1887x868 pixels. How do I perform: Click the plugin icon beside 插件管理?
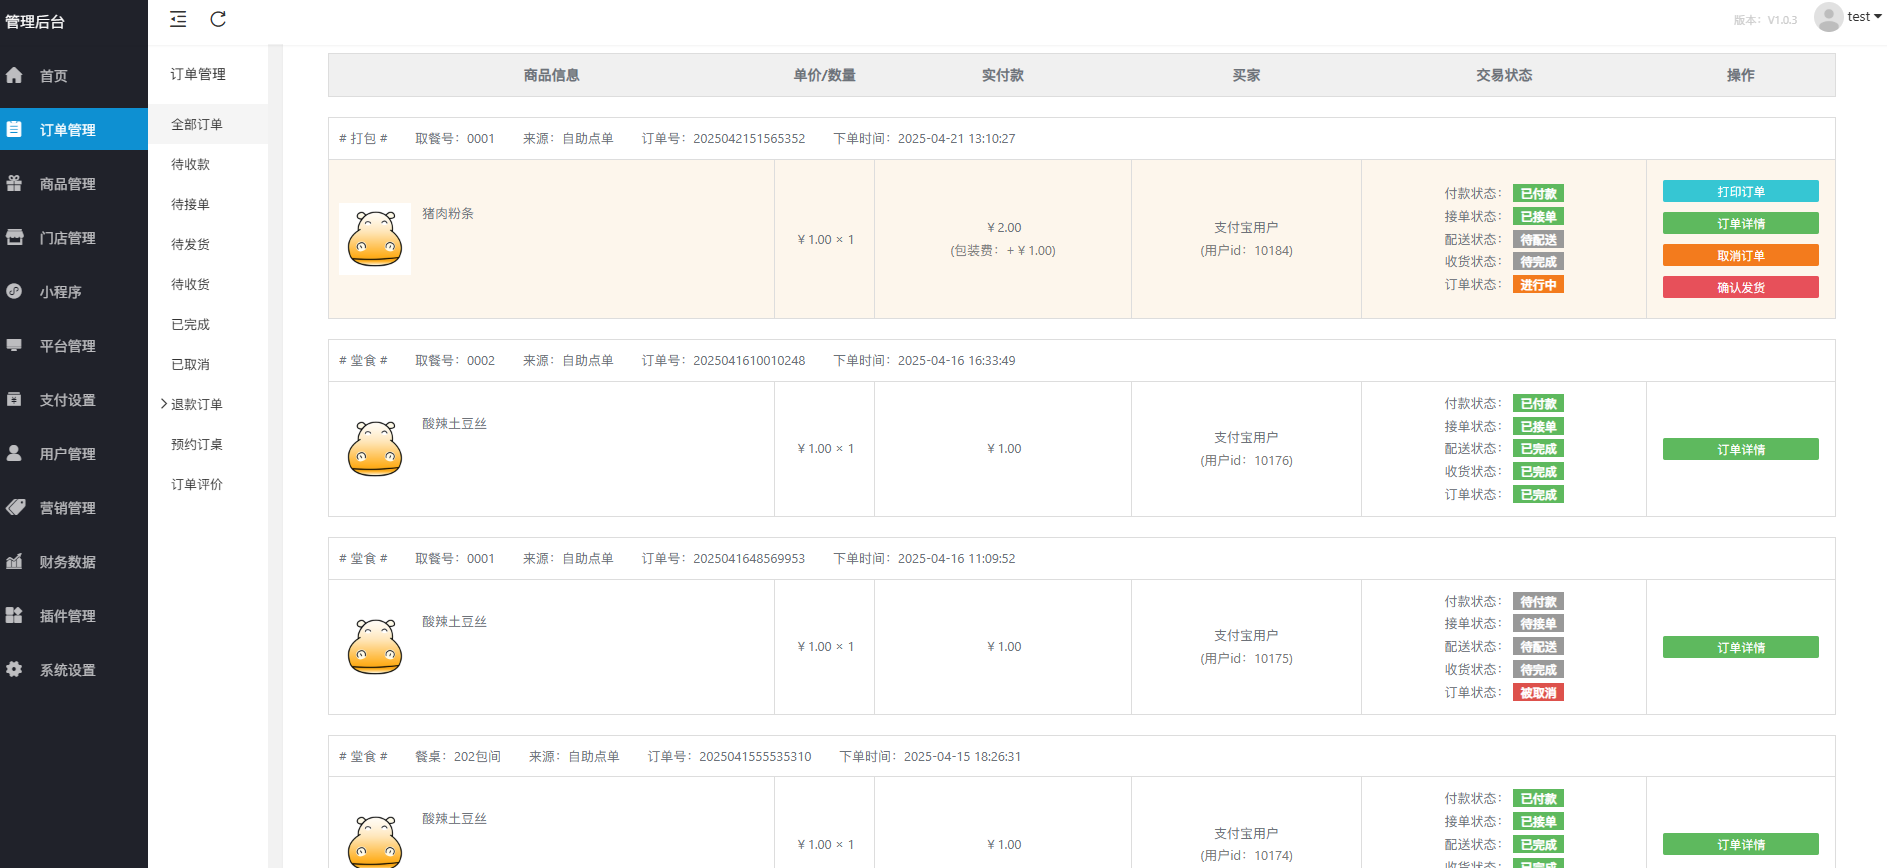pos(14,615)
